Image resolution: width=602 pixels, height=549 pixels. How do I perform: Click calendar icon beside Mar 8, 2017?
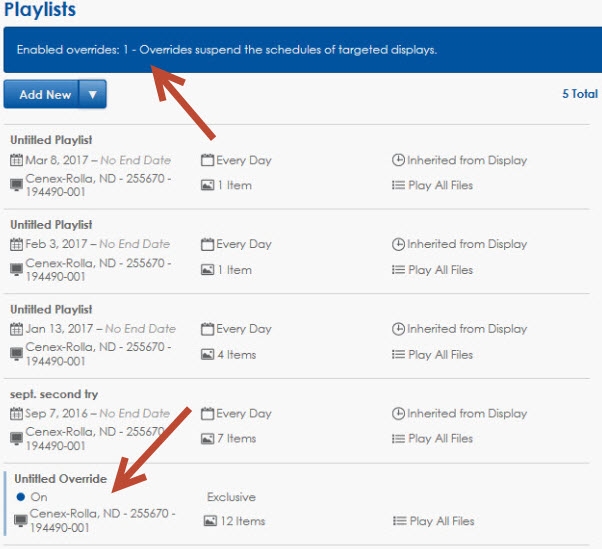point(16,160)
